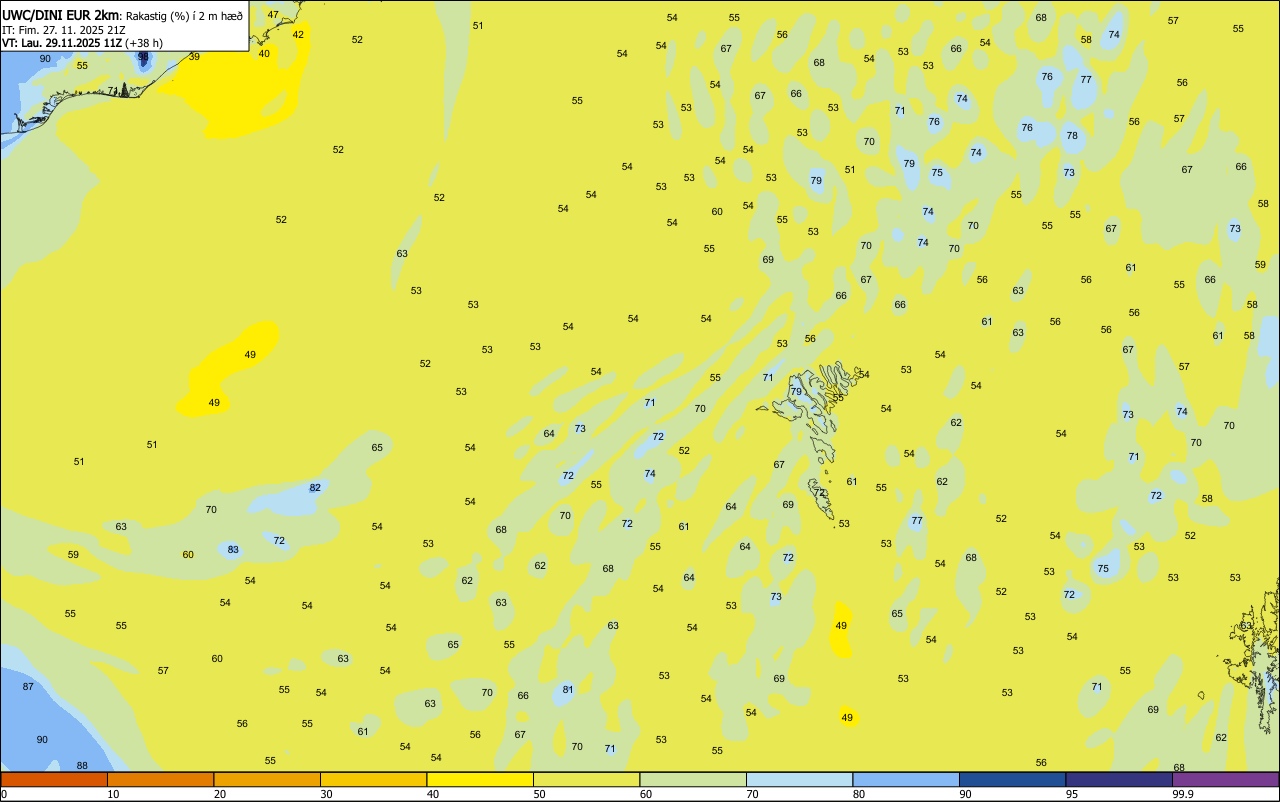The image size is (1280, 802).
Task: Click the map value 87
Action: (28, 686)
